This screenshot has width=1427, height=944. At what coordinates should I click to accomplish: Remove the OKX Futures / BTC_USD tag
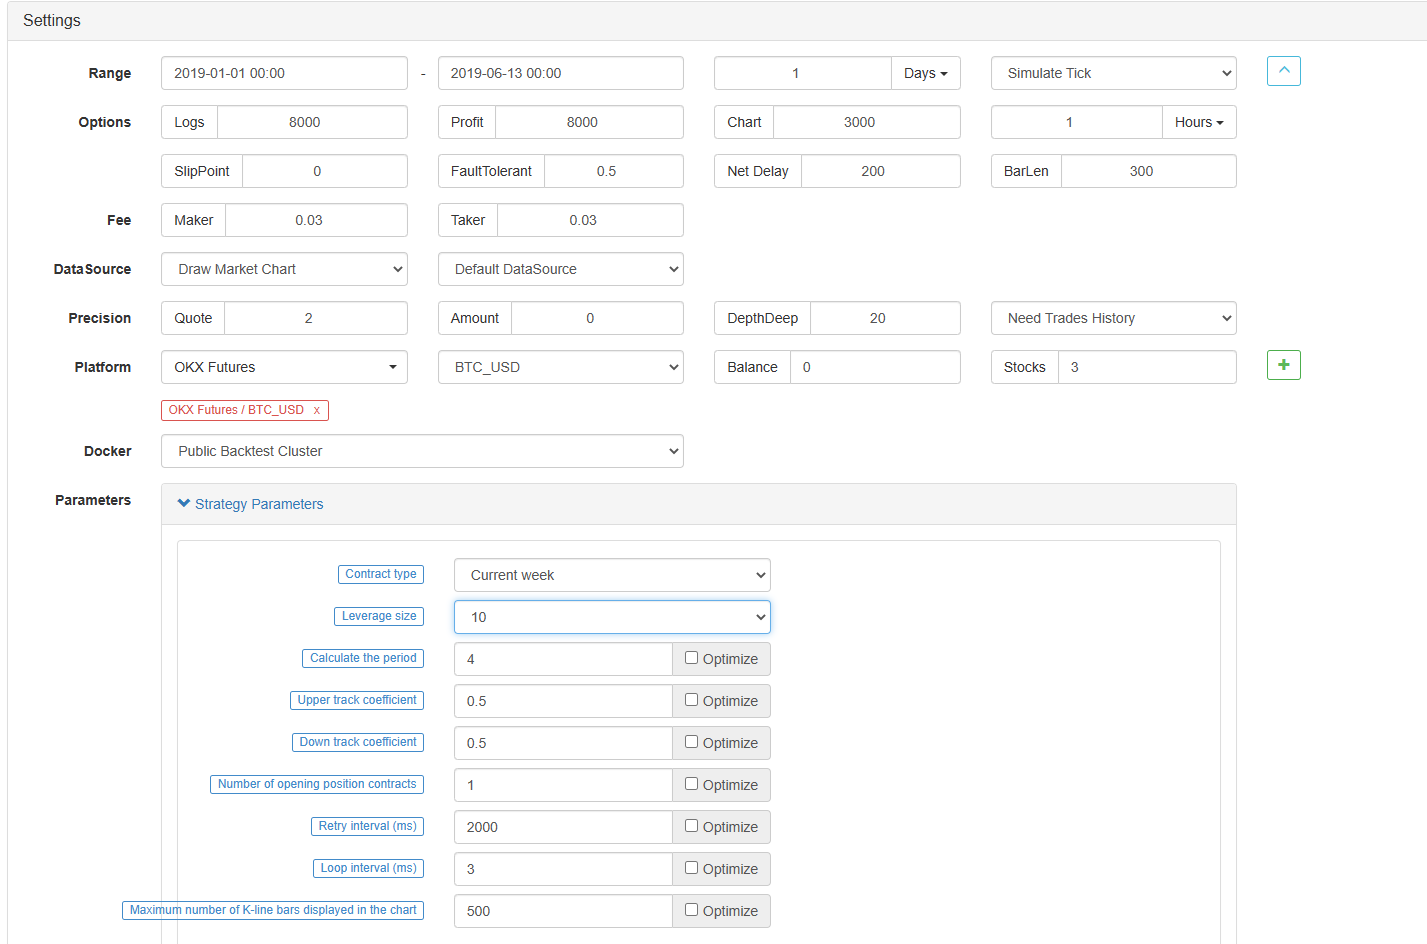[x=317, y=410]
